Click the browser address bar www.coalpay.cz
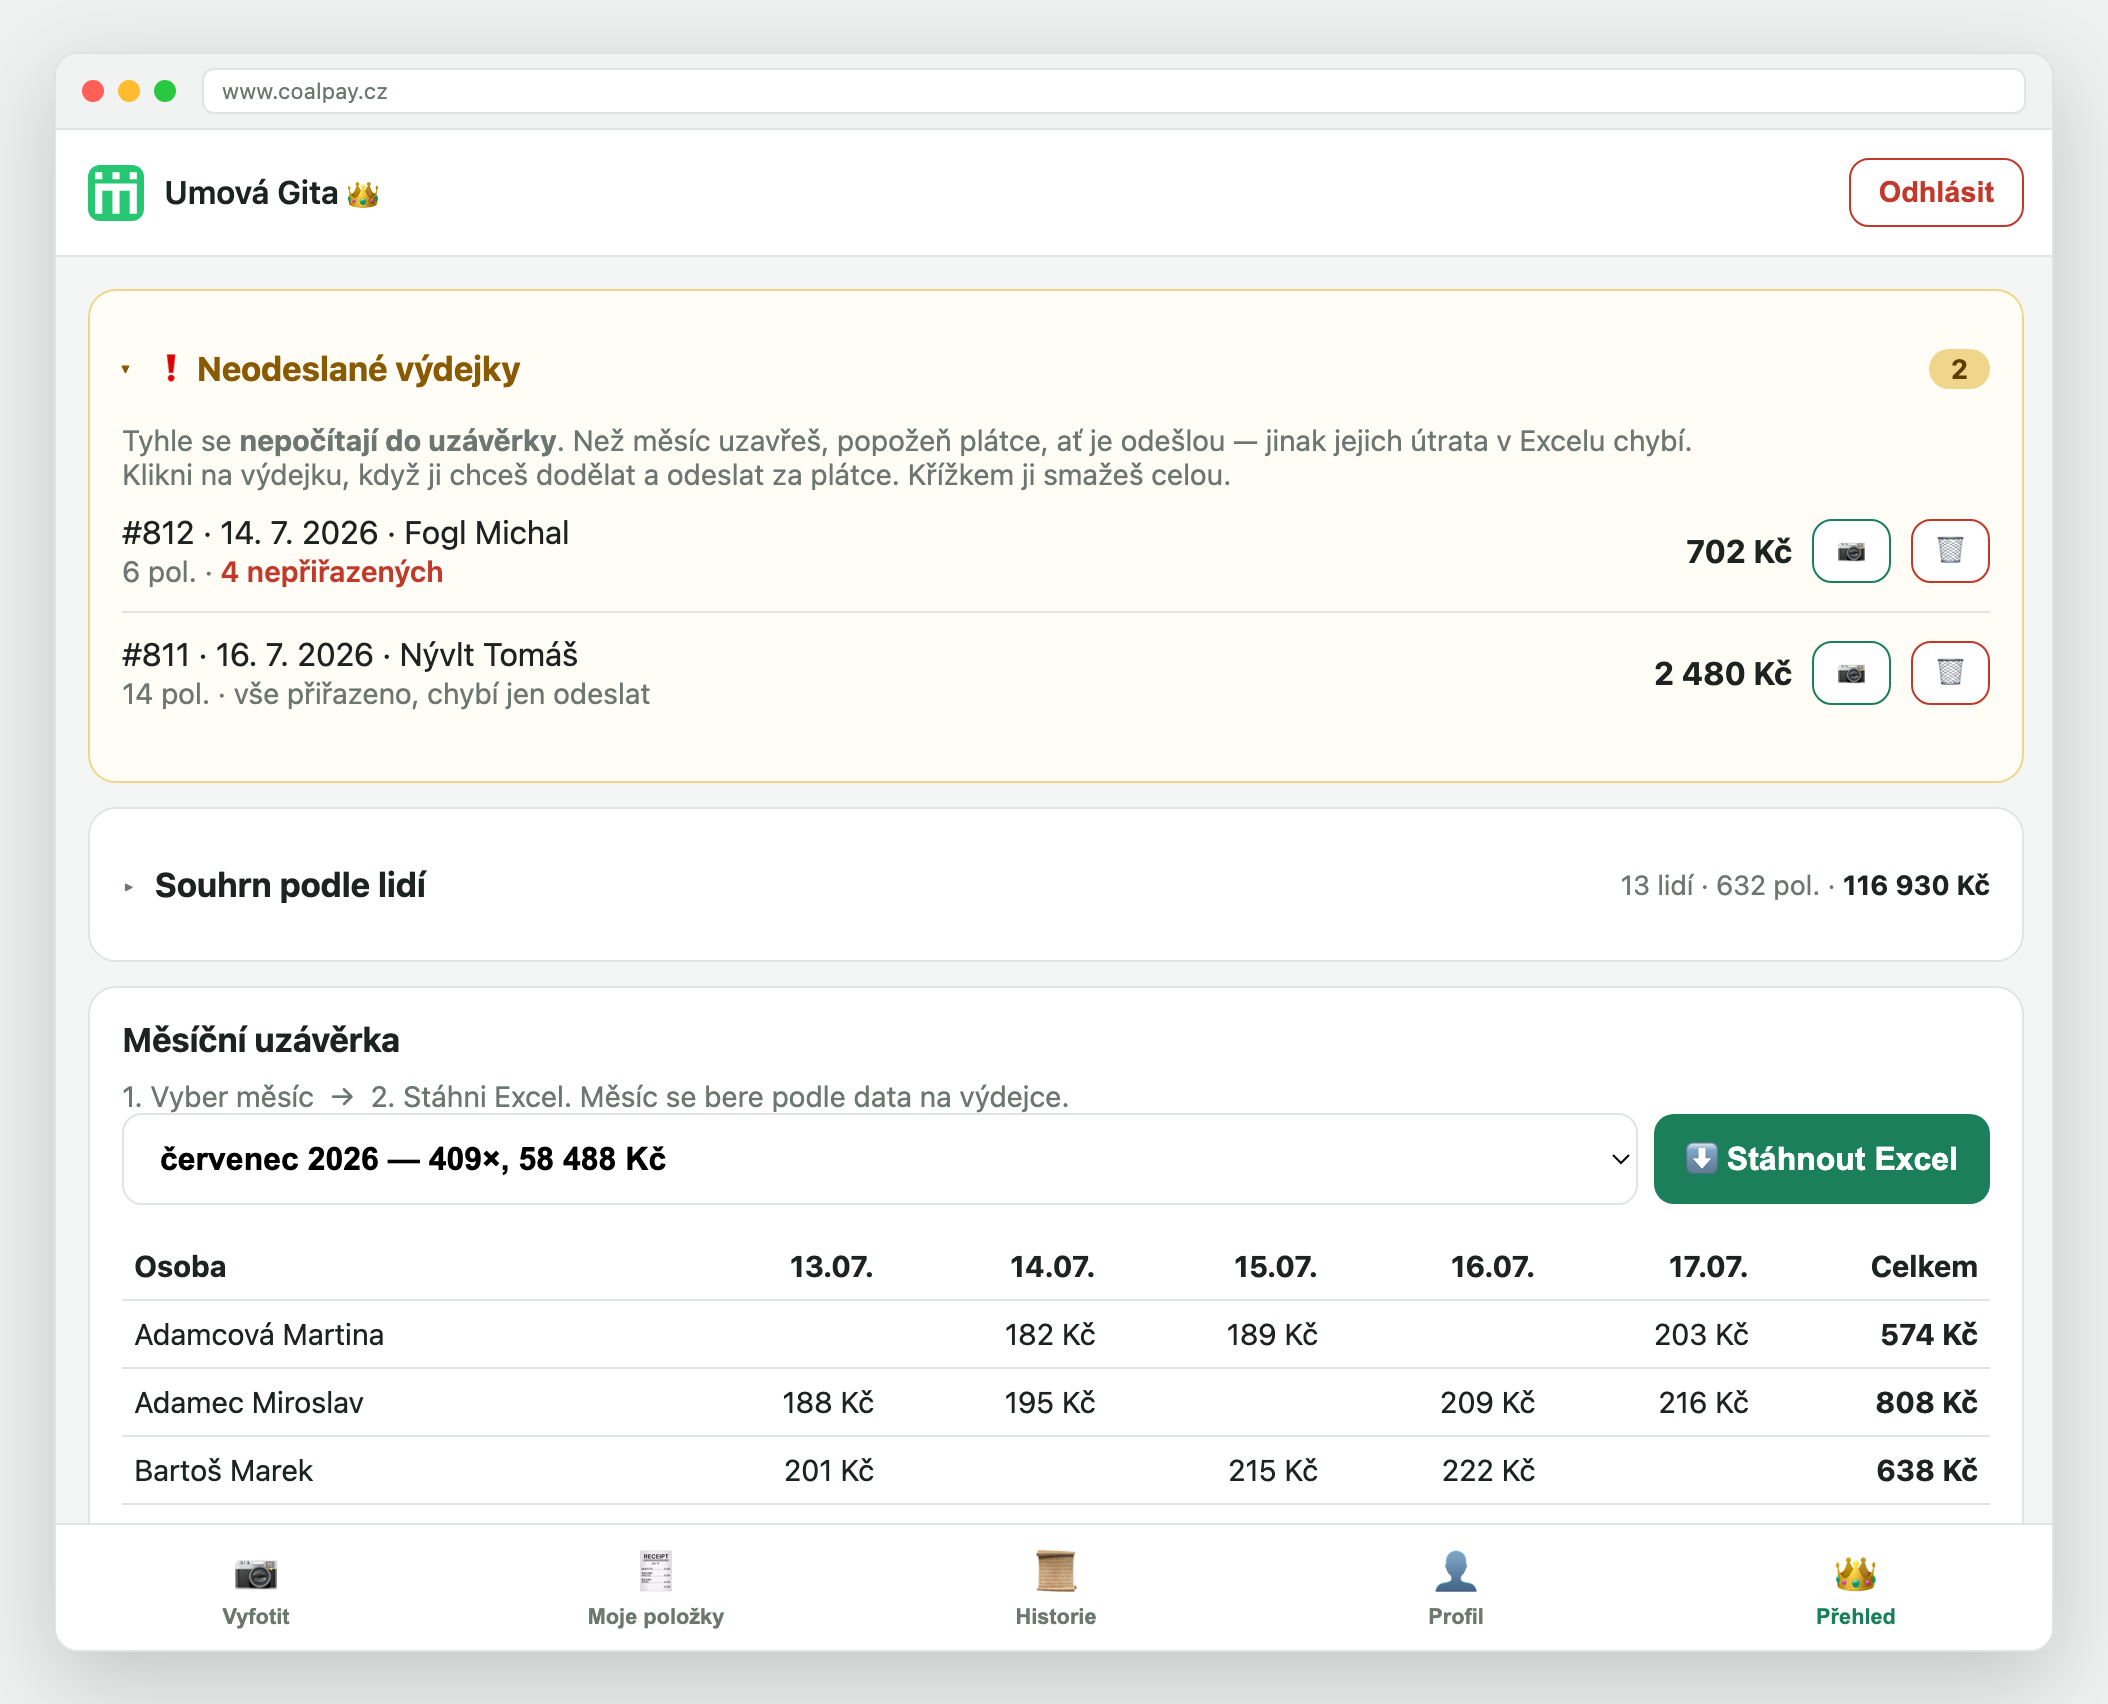This screenshot has width=2108, height=1704. pyautogui.click(x=1114, y=91)
